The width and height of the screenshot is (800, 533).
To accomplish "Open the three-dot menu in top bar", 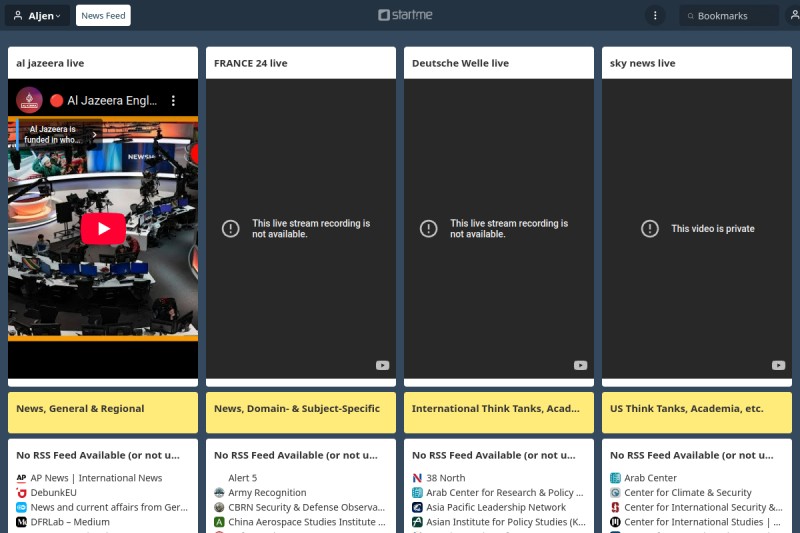I will (655, 15).
